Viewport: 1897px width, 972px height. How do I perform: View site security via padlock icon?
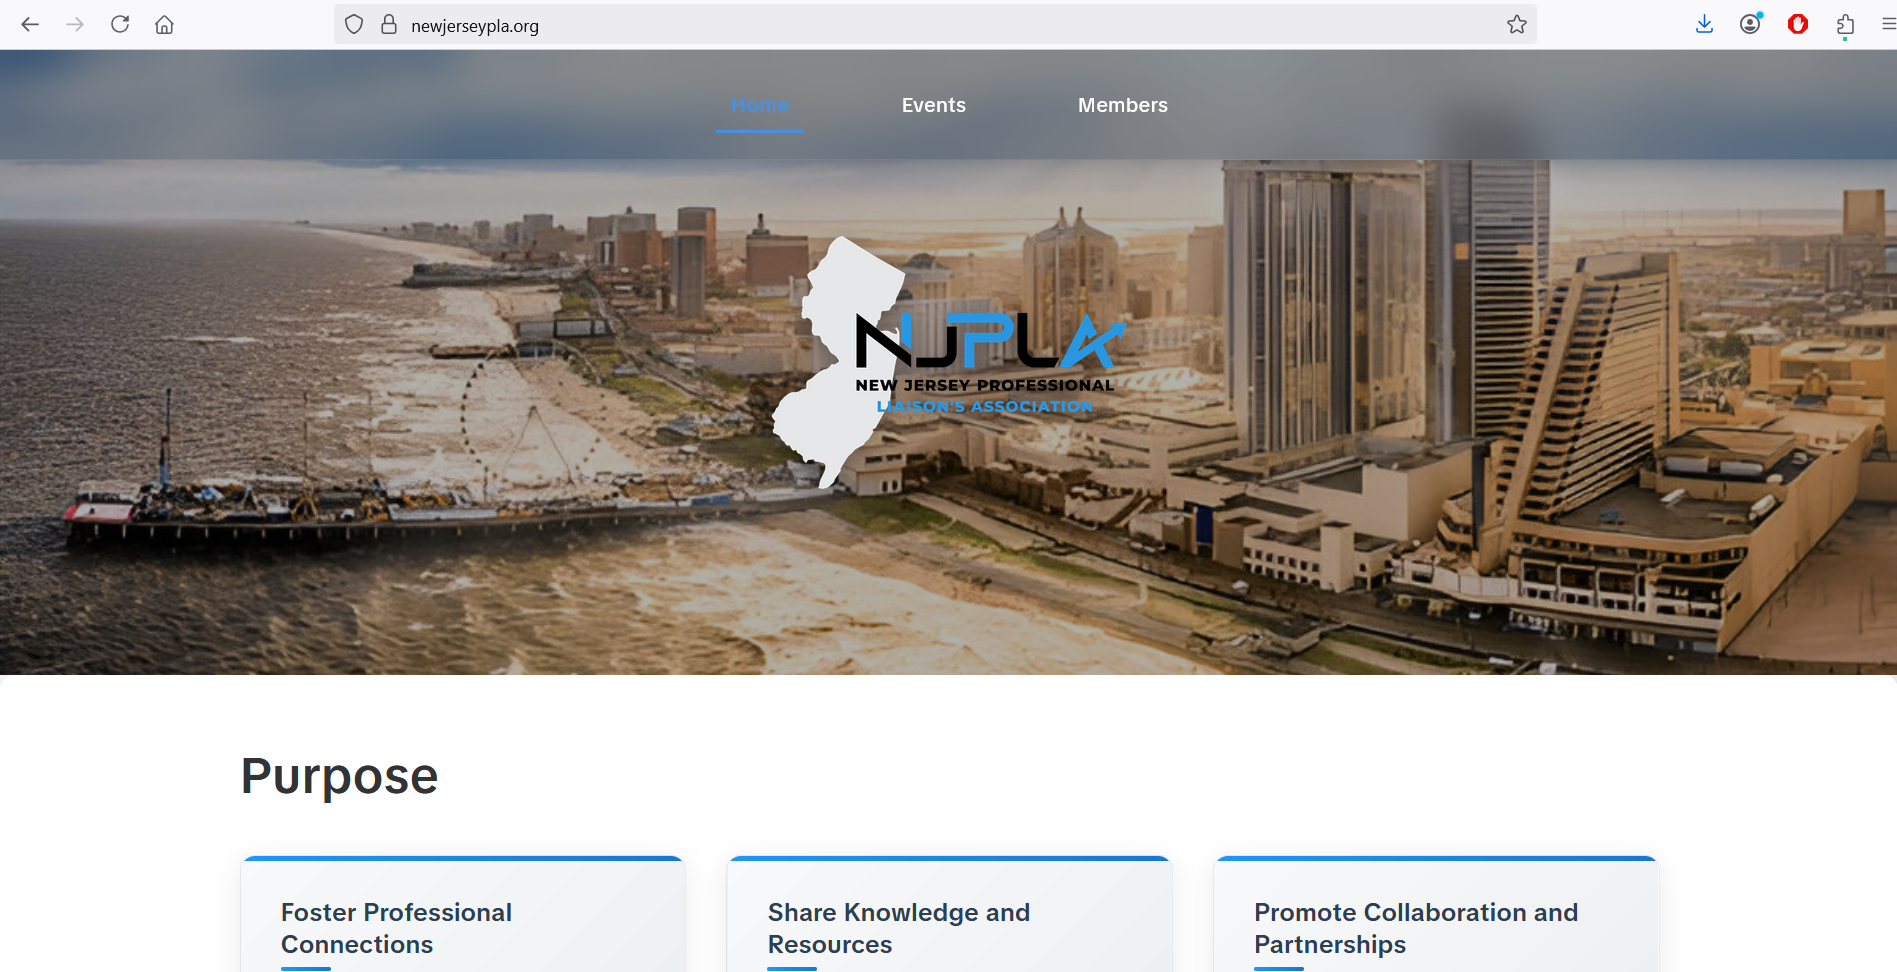pyautogui.click(x=389, y=25)
